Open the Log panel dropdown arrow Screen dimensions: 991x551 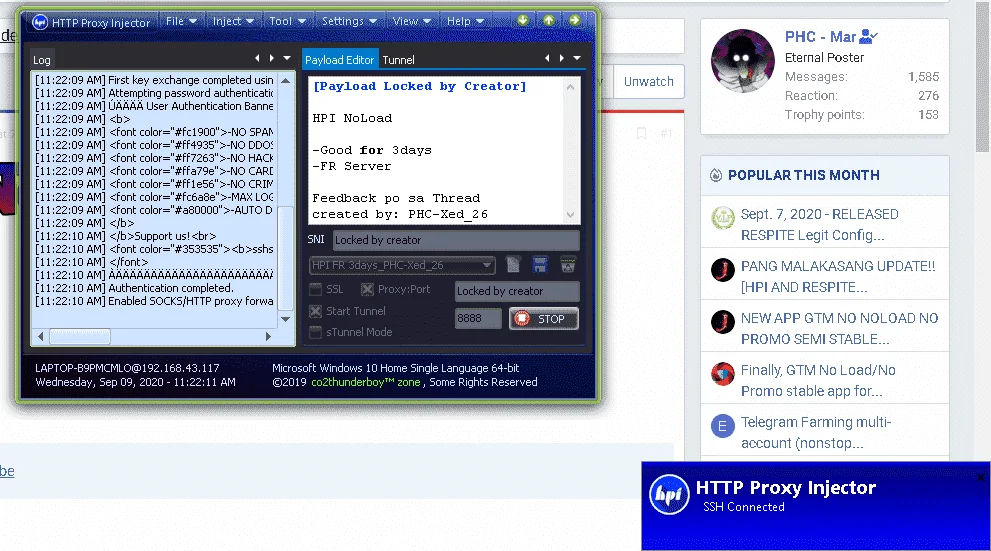pos(287,58)
